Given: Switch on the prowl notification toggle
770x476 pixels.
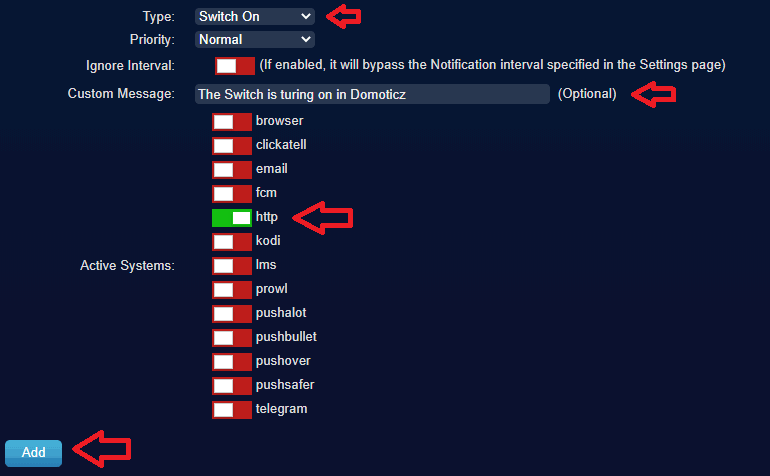Looking at the screenshot, I should [x=232, y=290].
